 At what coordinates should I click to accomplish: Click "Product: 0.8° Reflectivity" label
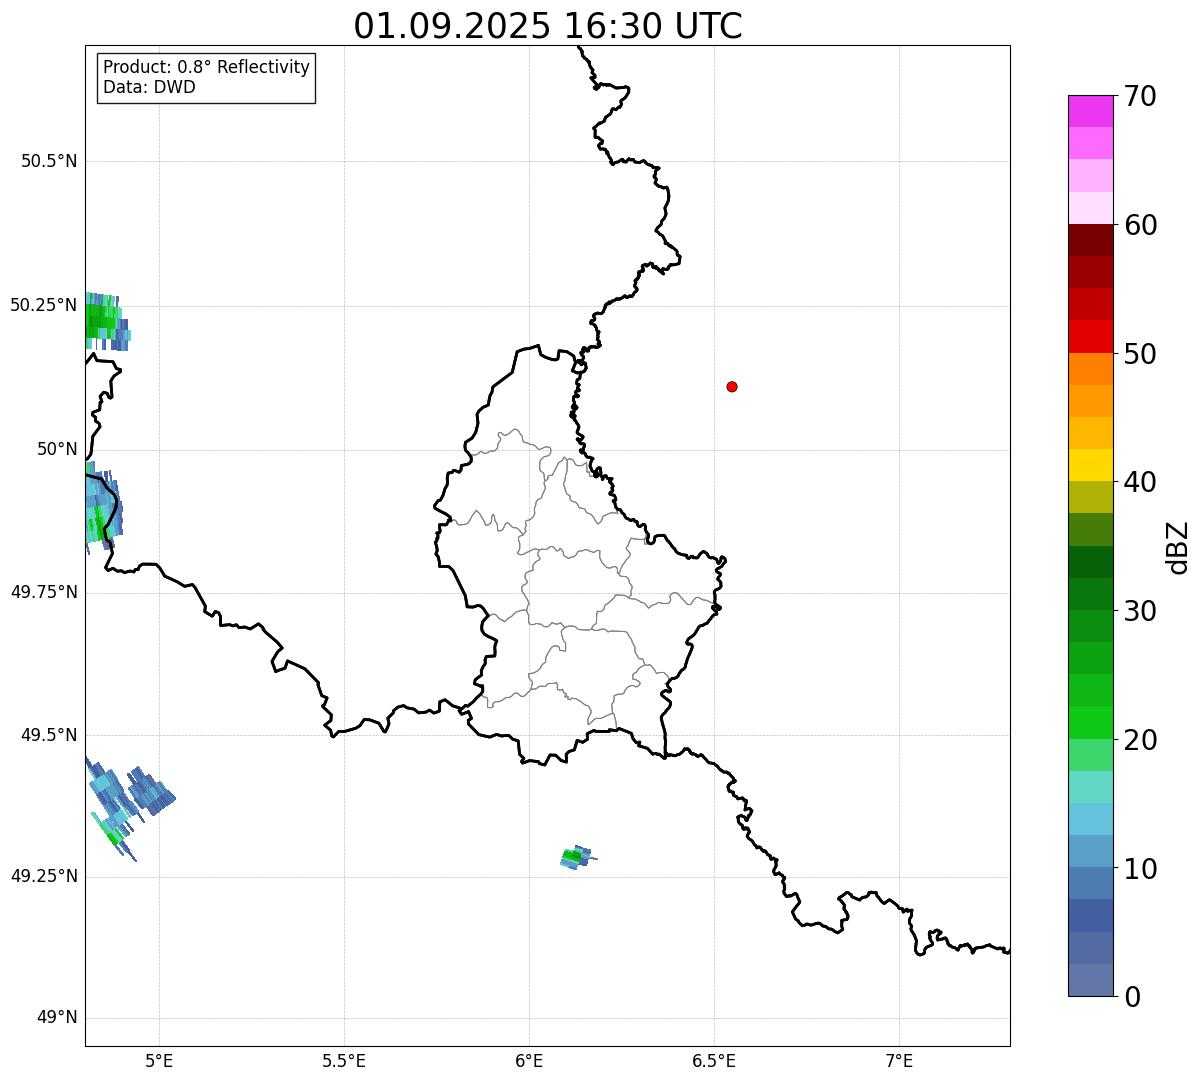[x=207, y=67]
